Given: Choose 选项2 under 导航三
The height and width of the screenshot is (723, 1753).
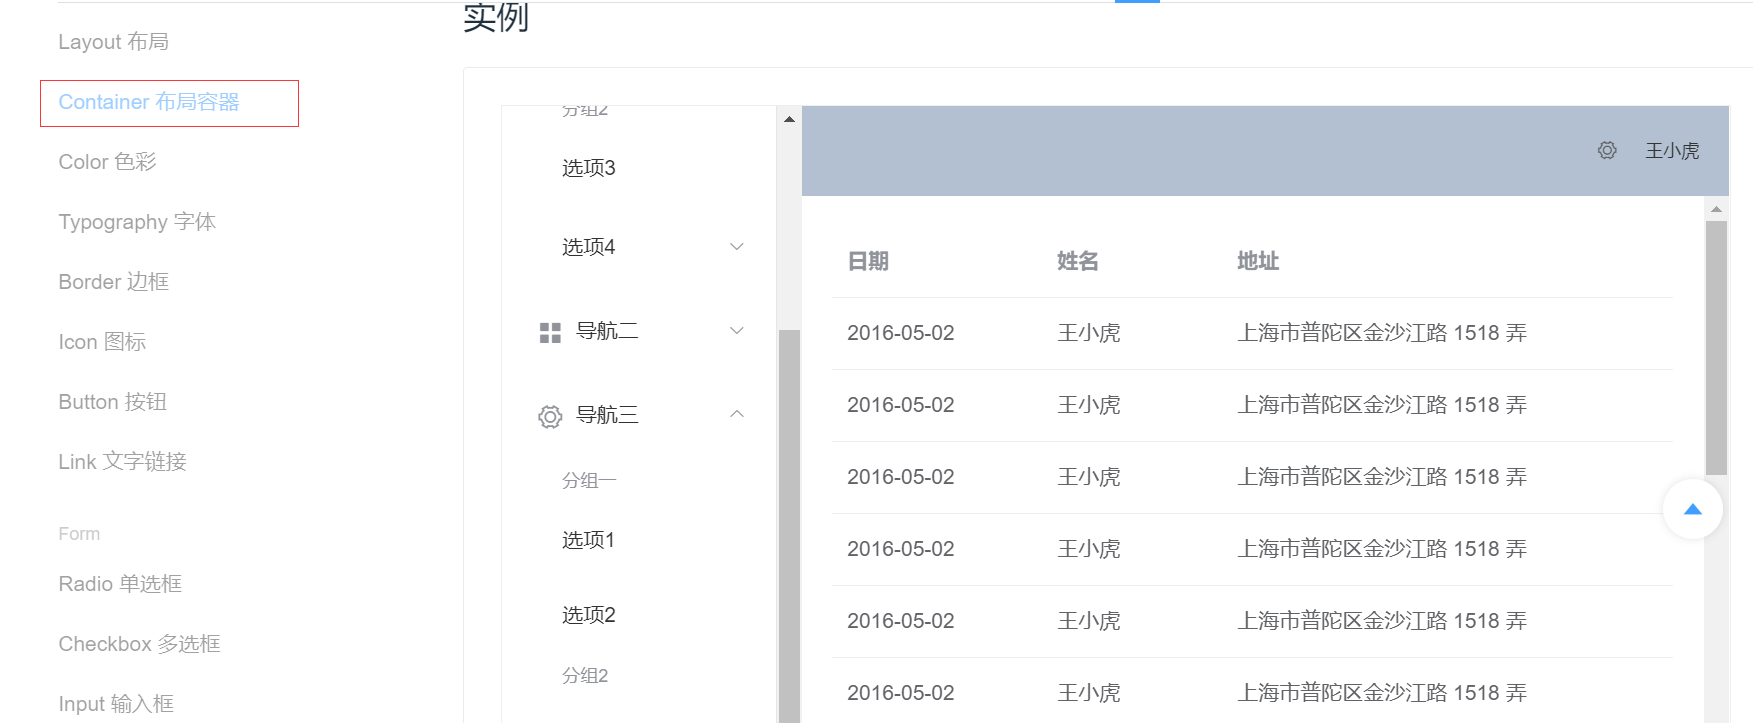Looking at the screenshot, I should point(589,615).
